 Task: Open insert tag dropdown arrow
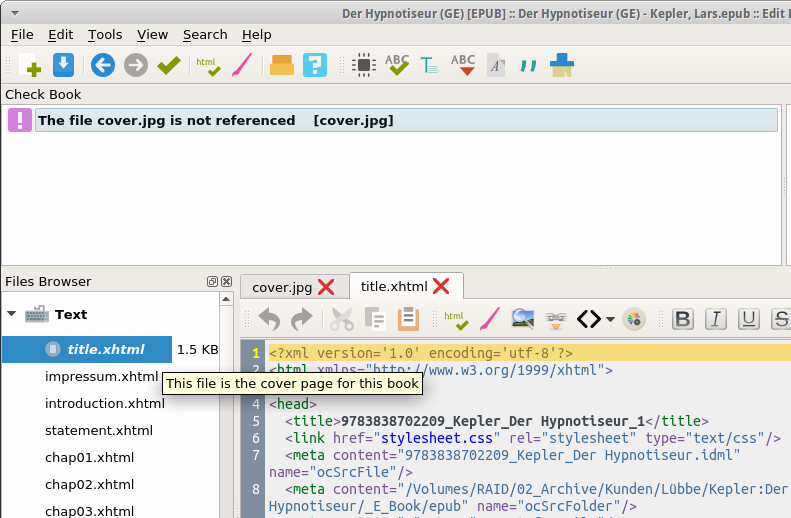[x=610, y=319]
